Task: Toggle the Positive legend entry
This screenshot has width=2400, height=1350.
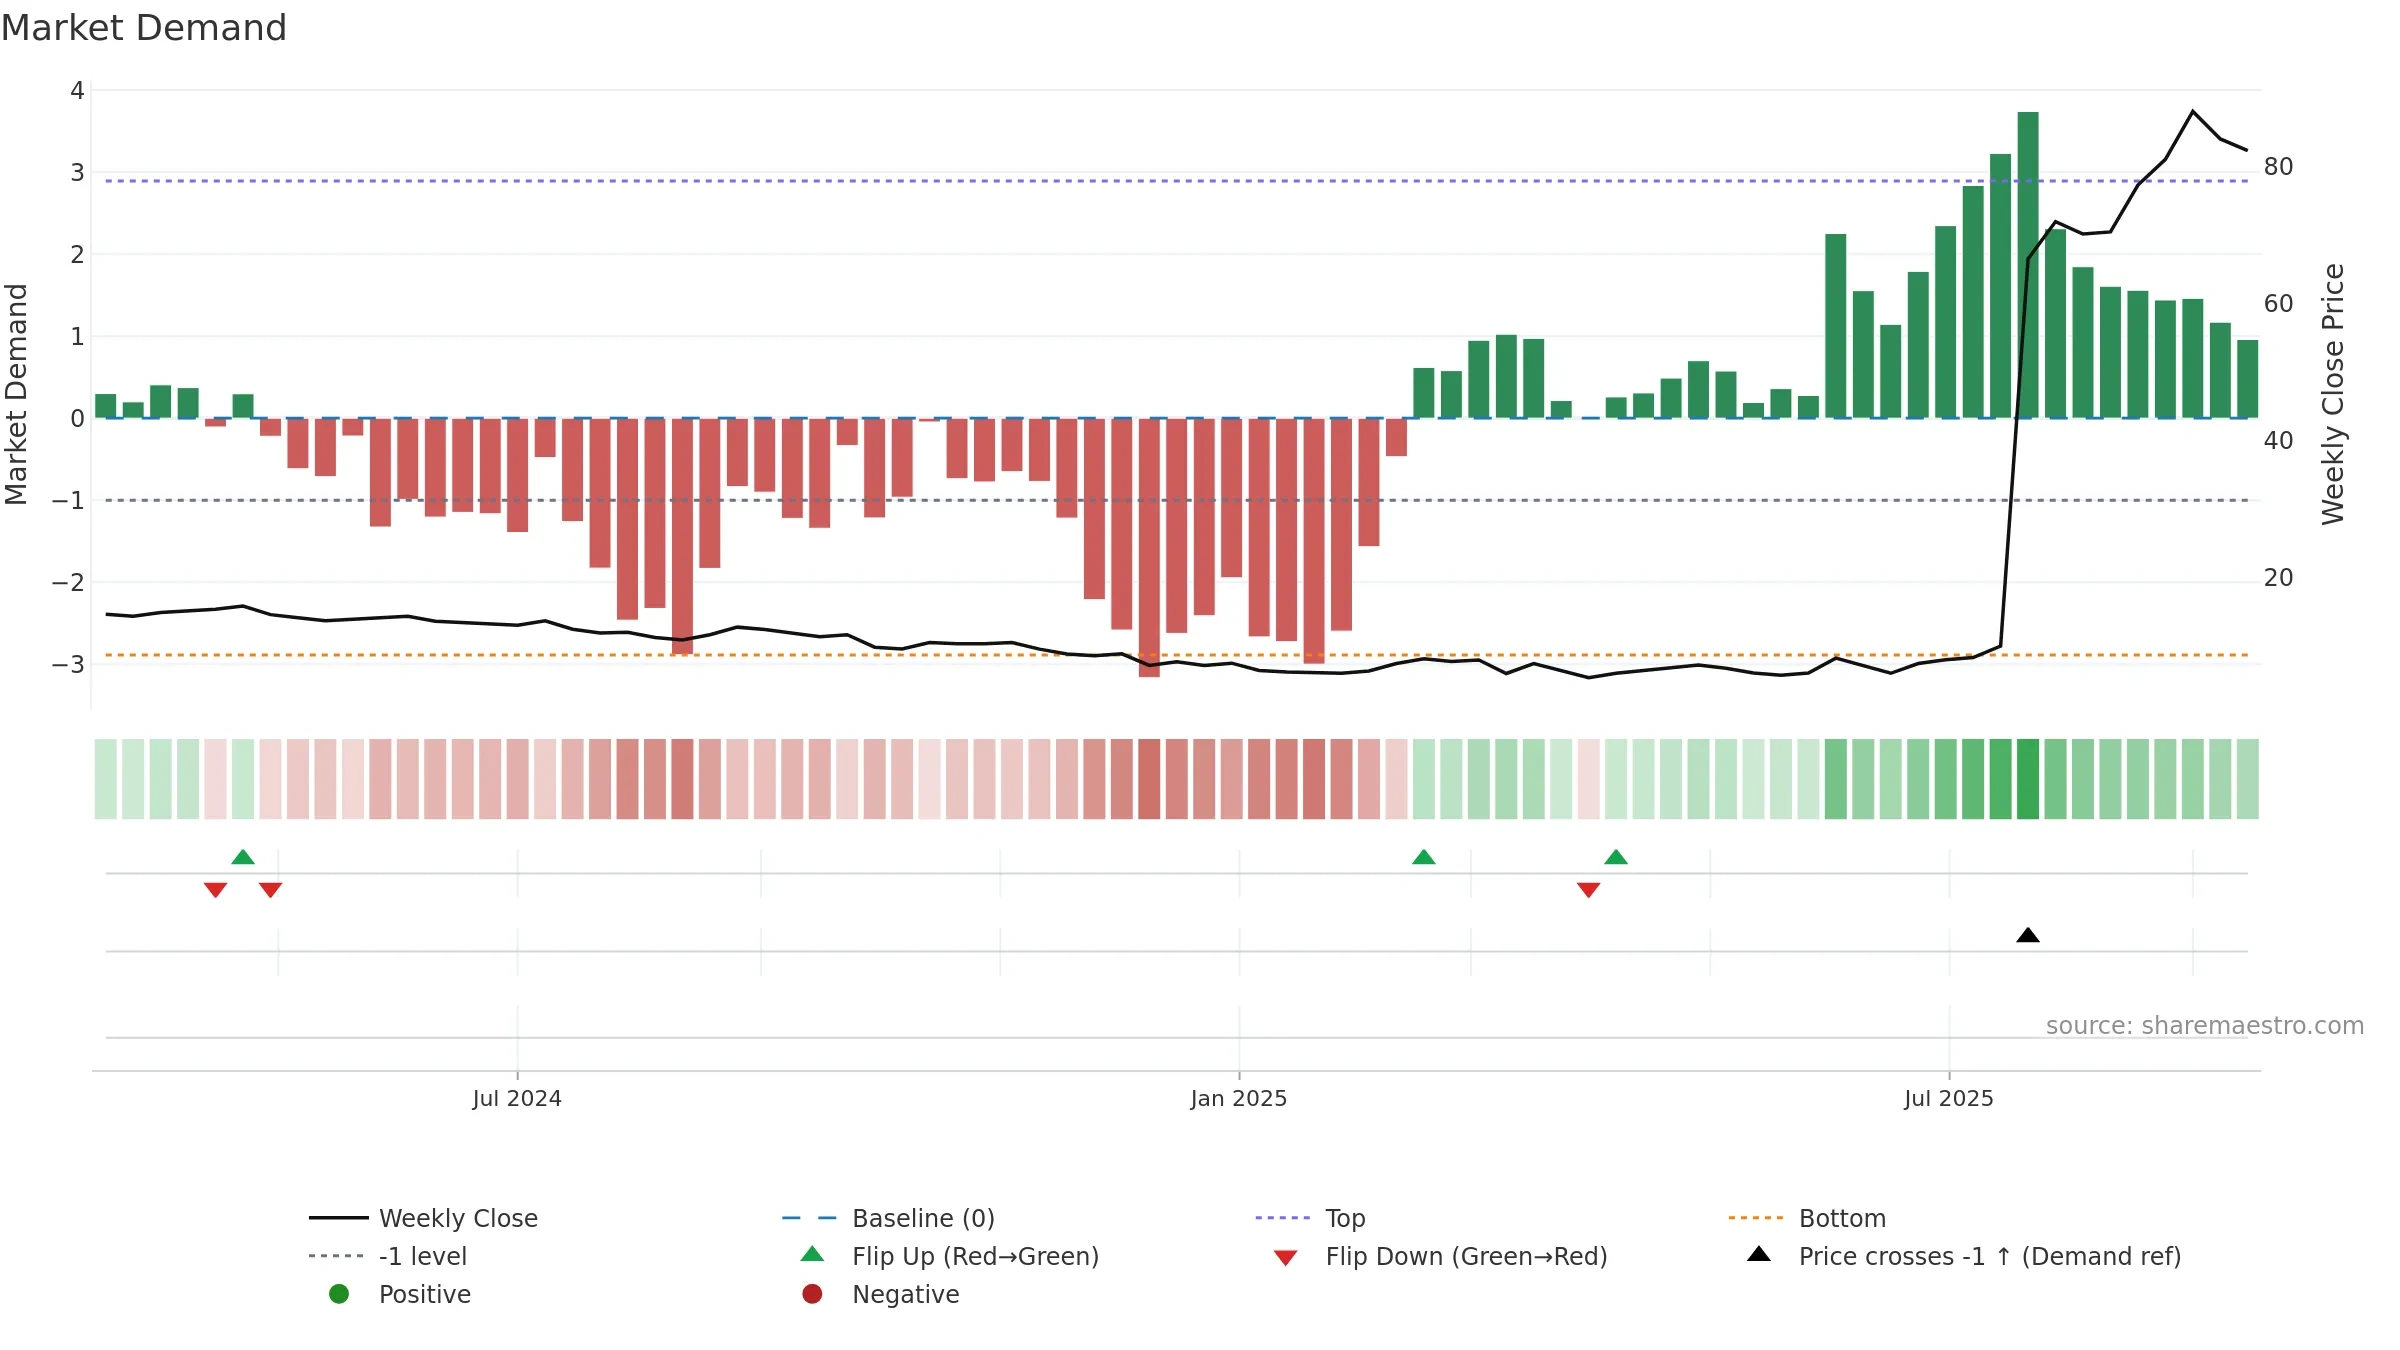Action: point(400,1294)
